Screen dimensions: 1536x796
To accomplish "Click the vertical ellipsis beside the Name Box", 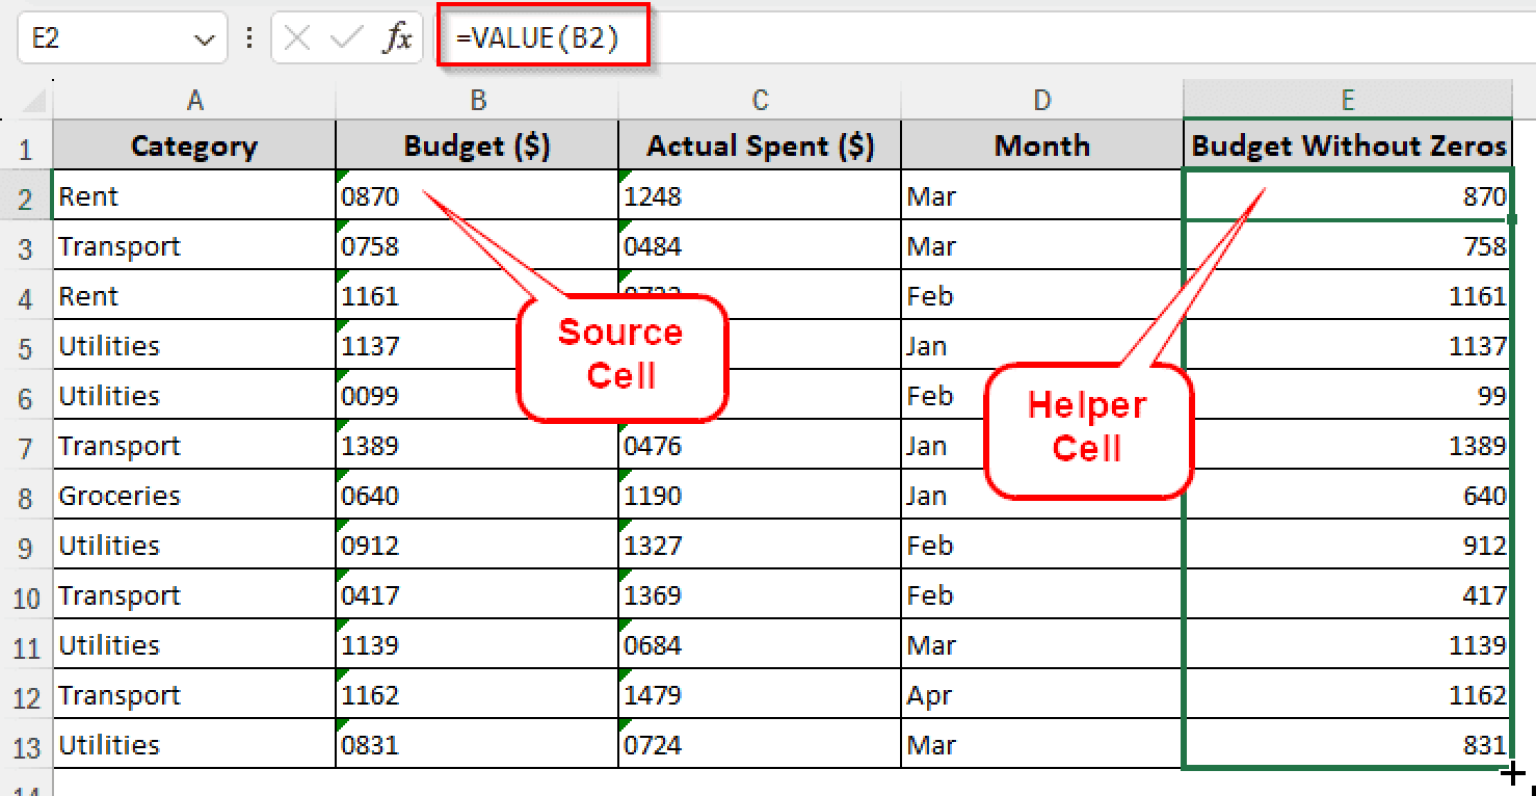I will click(248, 37).
